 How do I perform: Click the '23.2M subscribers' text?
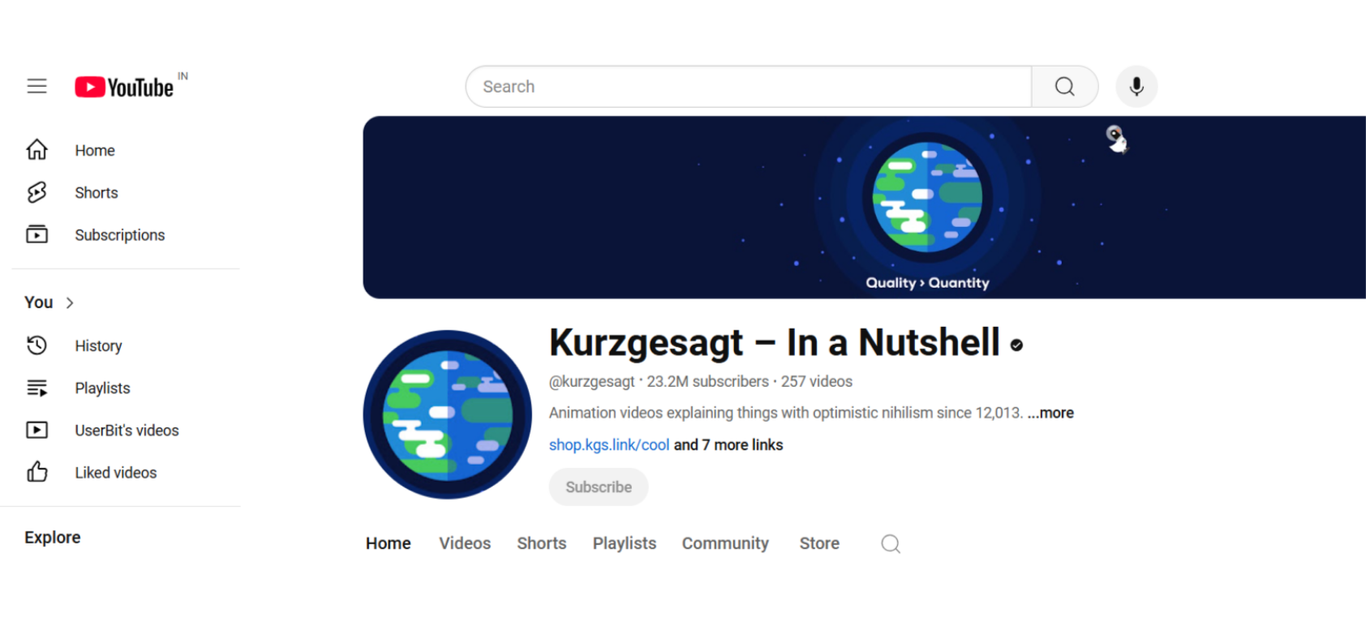(x=708, y=382)
